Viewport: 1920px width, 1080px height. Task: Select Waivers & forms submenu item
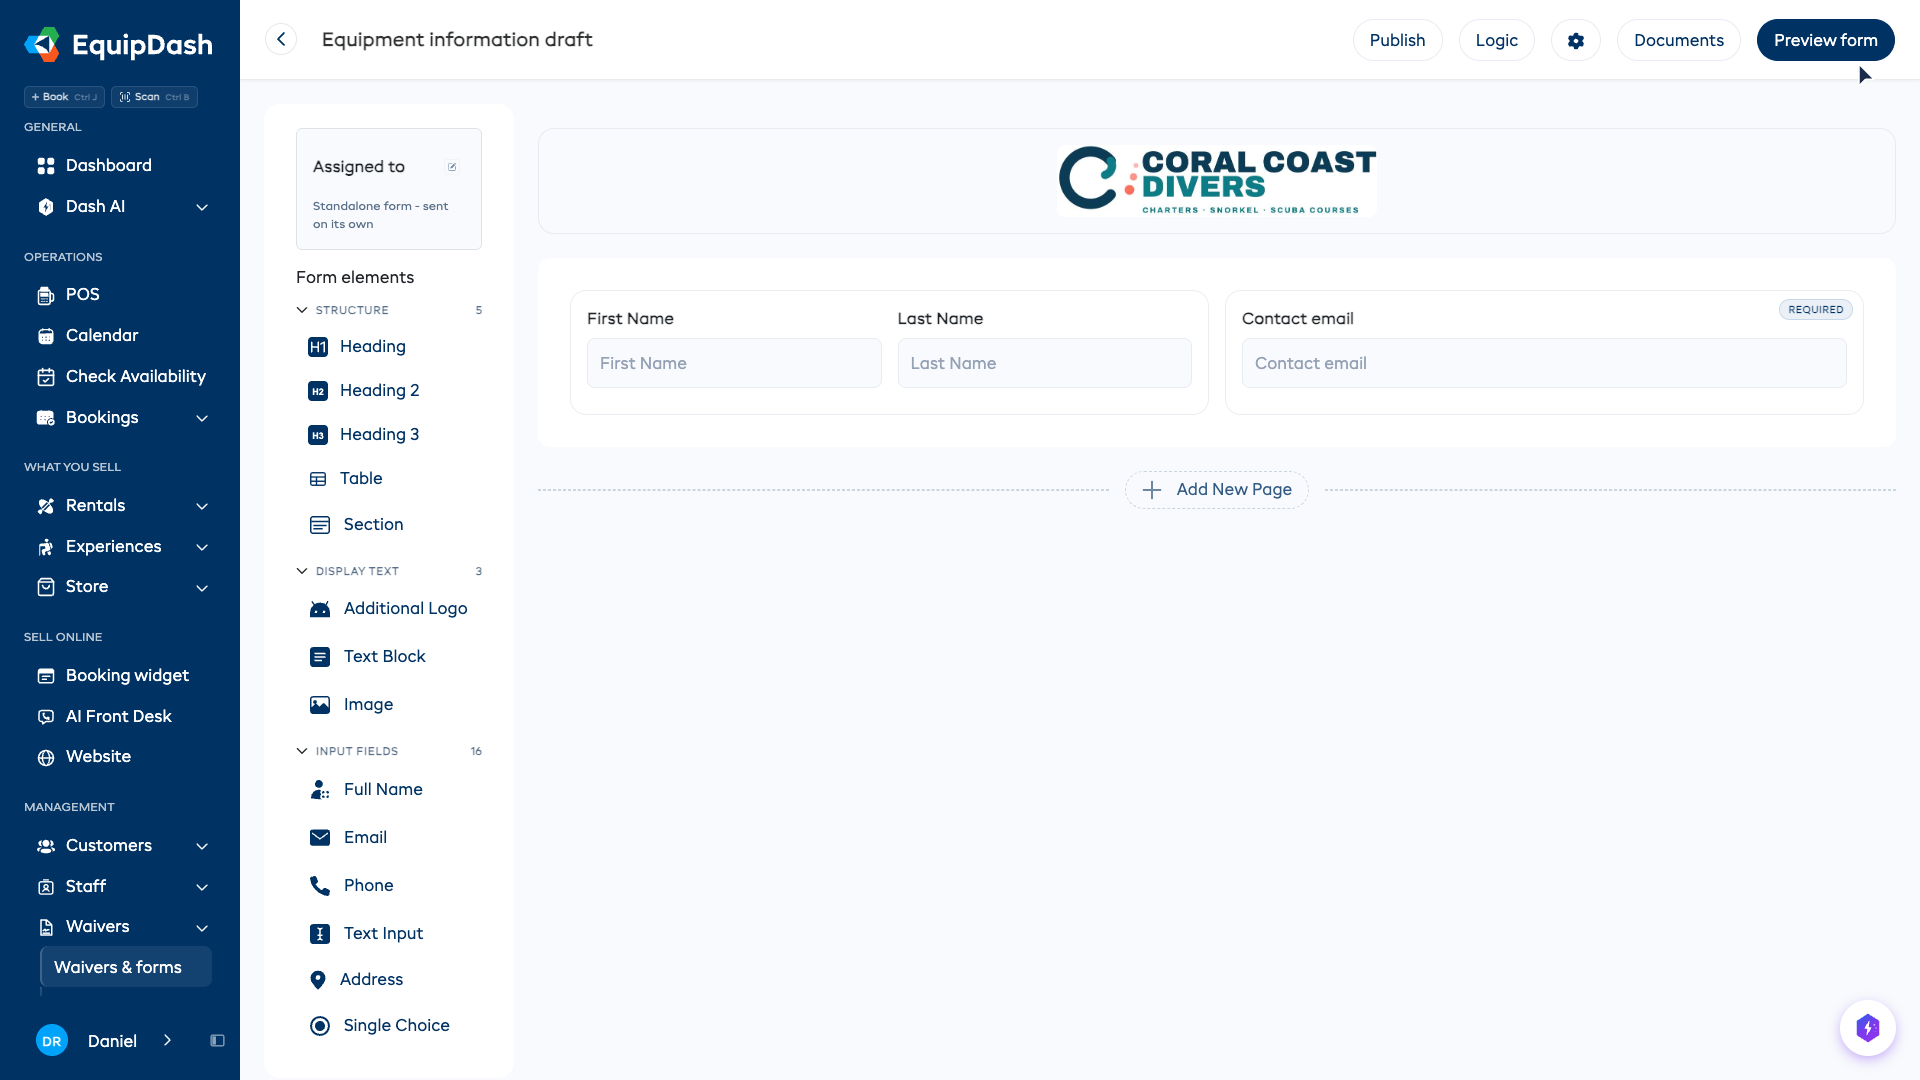[x=126, y=967]
